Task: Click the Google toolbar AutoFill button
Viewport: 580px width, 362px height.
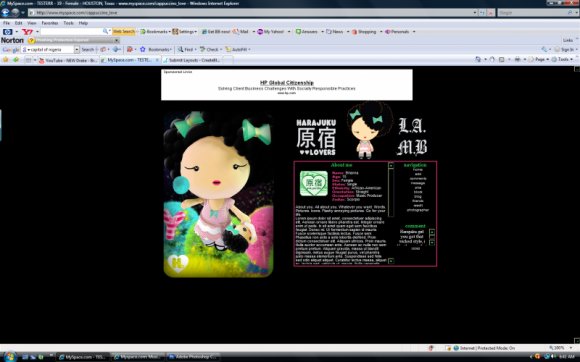Action: coord(237,50)
